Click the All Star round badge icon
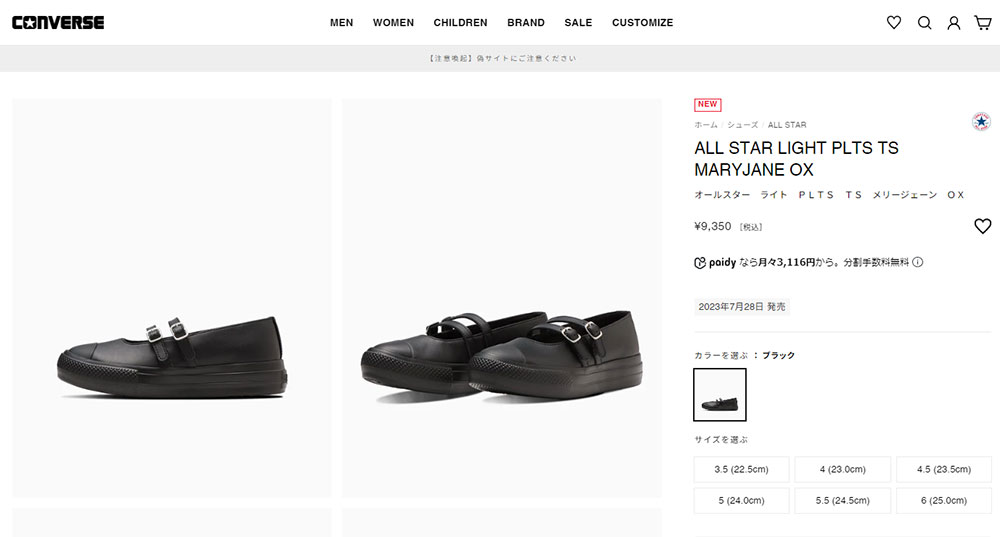Image resolution: width=1000 pixels, height=537 pixels. click(x=981, y=121)
